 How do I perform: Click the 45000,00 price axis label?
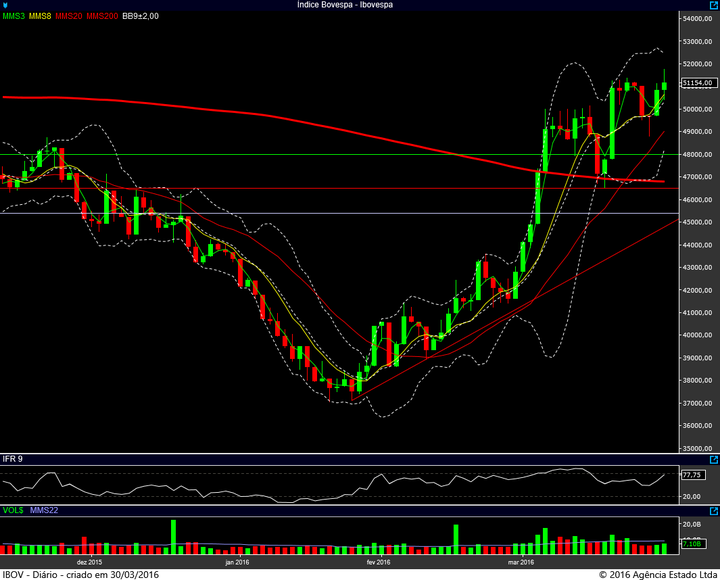(x=698, y=222)
